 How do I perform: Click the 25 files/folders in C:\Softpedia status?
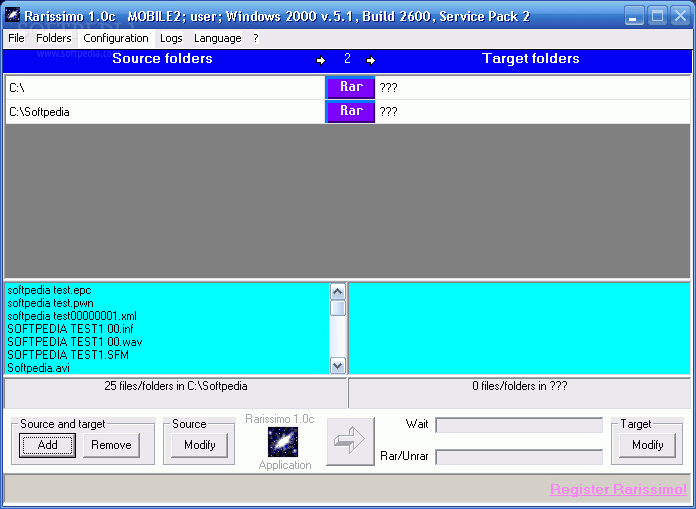pyautogui.click(x=176, y=386)
